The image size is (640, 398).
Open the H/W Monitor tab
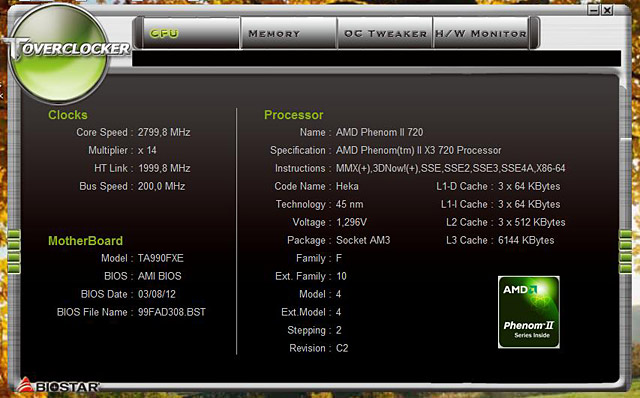point(481,33)
